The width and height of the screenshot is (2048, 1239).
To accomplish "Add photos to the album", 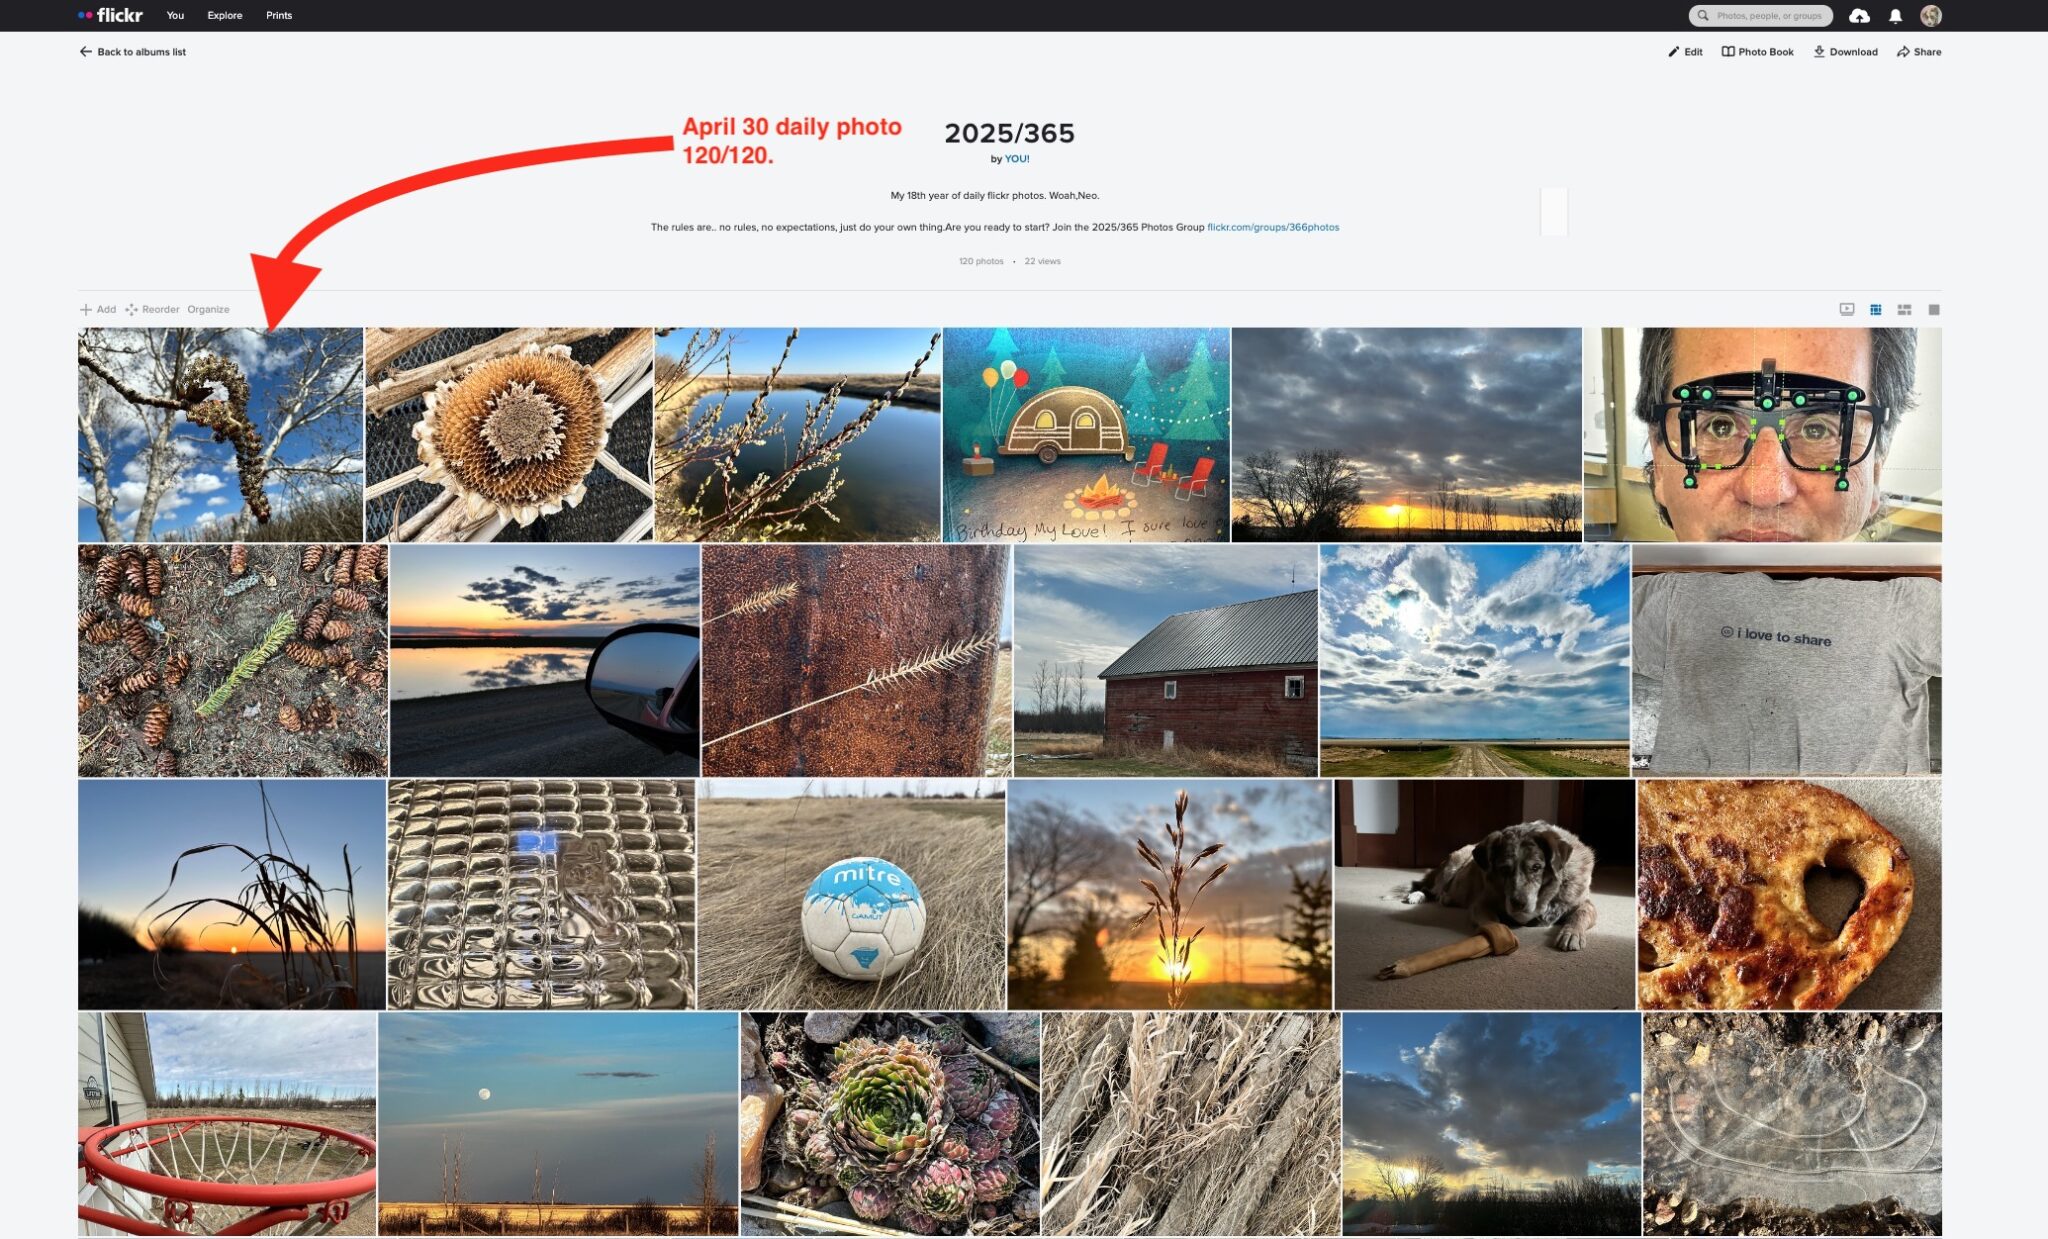I will point(98,309).
